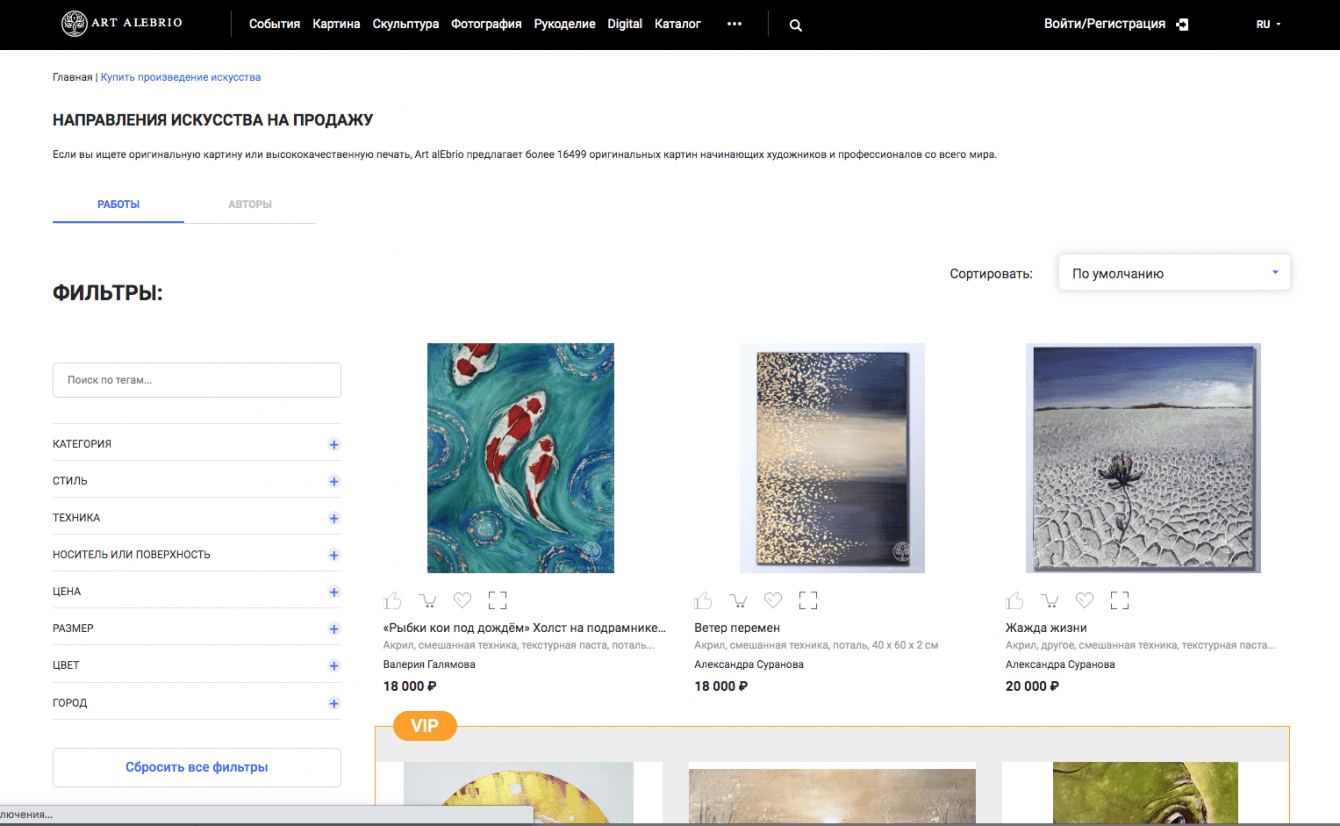Click the 20 000 ₽ price of Жажда жизни
Image resolution: width=1340 pixels, height=826 pixels.
coord(1032,686)
